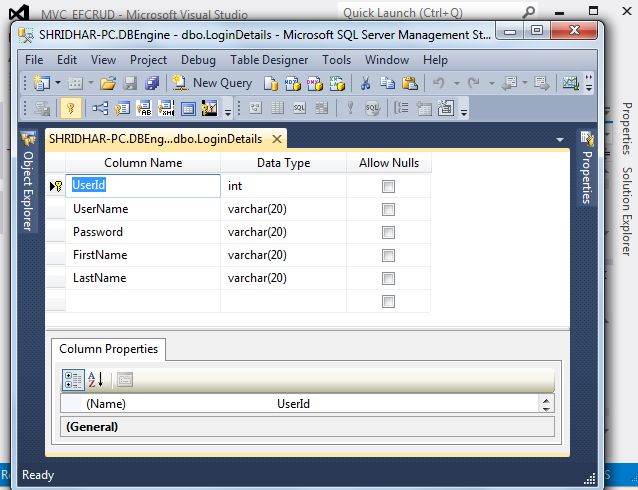
Task: Toggle Allow Nulls for FirstName
Action: (389, 256)
